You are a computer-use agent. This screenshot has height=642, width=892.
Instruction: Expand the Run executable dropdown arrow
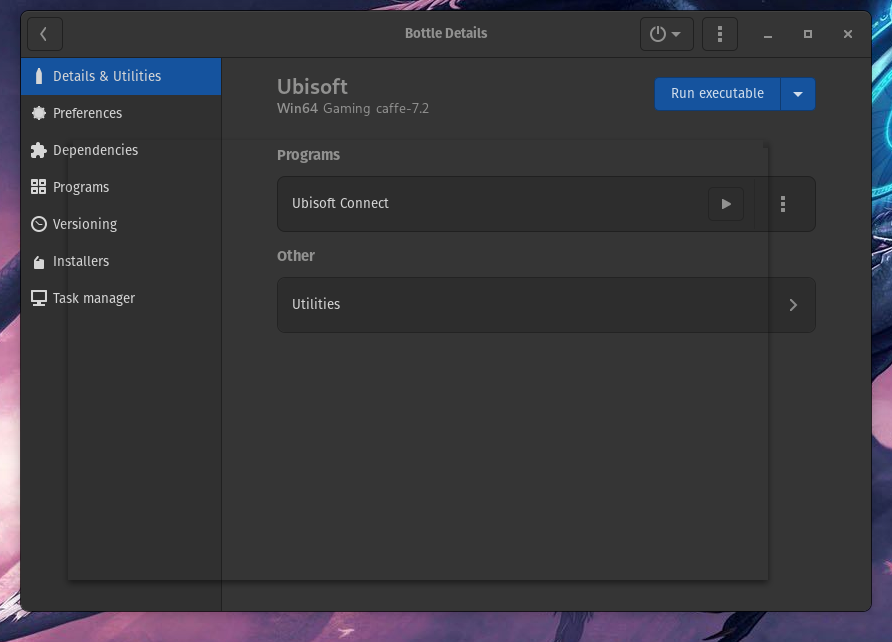coord(798,93)
